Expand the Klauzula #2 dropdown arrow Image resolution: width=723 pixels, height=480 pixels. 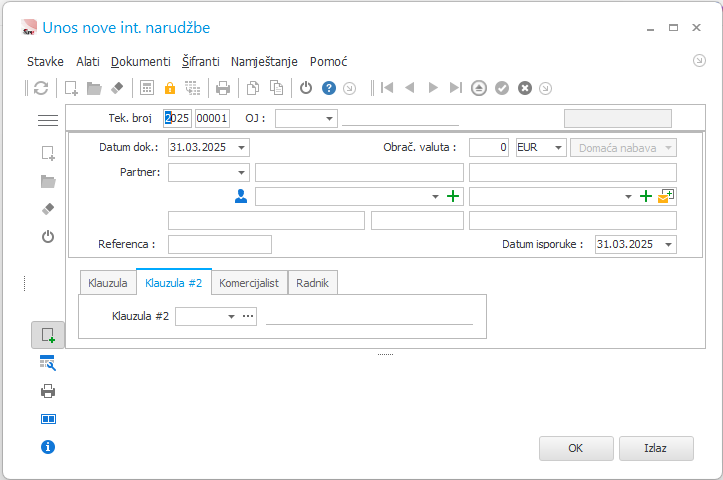[x=231, y=316]
